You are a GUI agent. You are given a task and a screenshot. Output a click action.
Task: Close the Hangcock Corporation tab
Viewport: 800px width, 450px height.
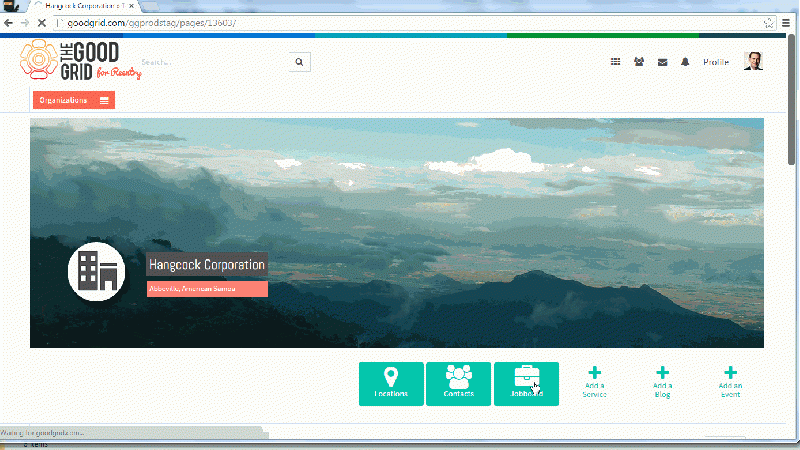coord(132,6)
